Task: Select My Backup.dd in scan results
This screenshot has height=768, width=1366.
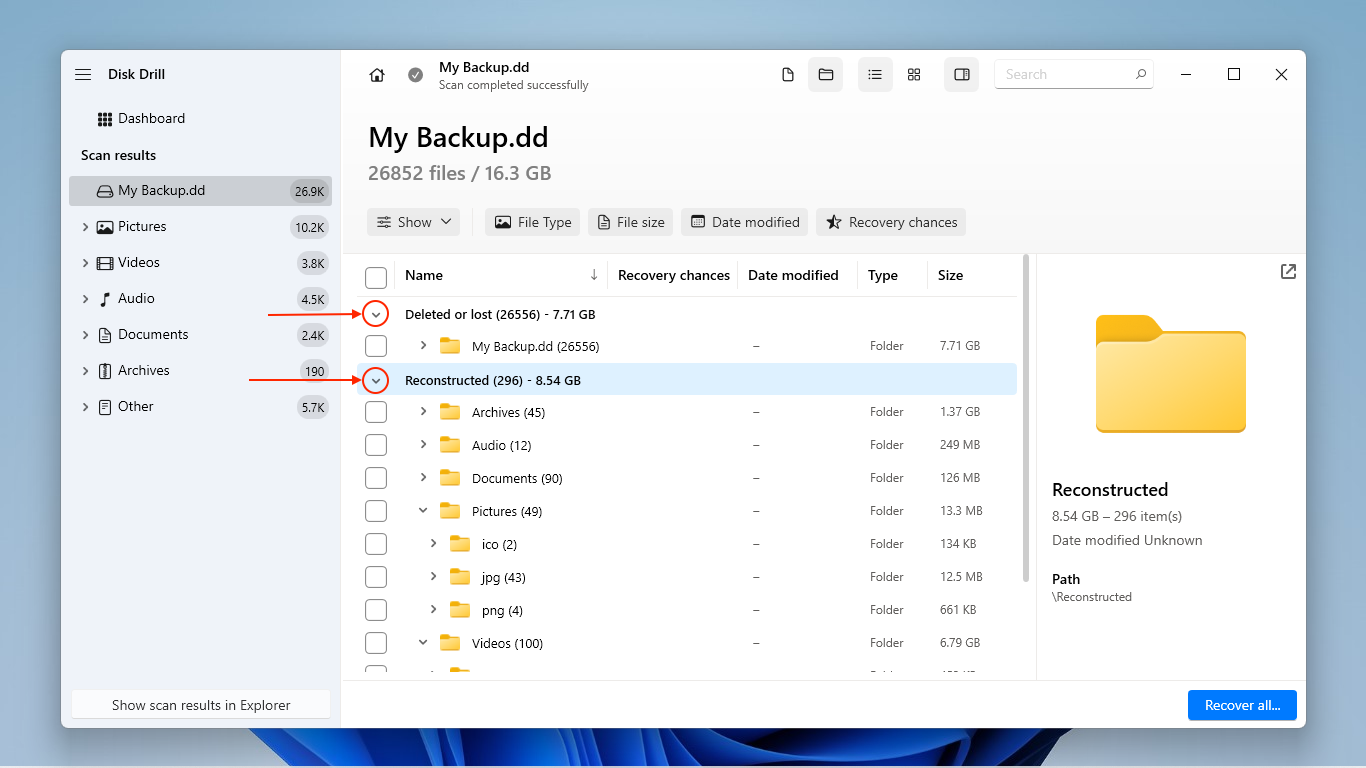Action: [150, 190]
